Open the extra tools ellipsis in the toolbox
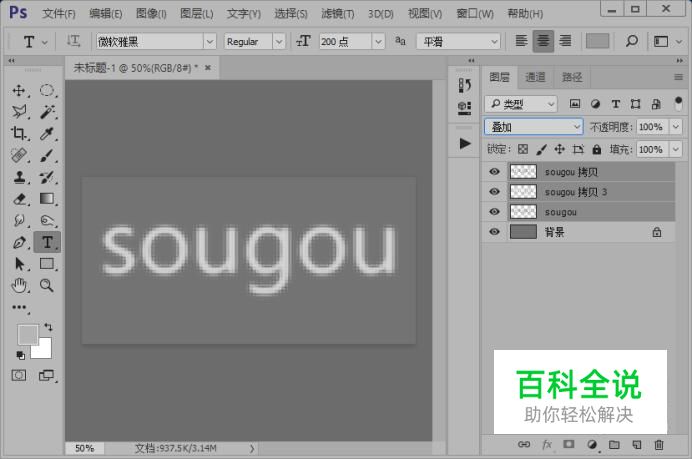The width and height of the screenshot is (692, 459). [x=19, y=307]
